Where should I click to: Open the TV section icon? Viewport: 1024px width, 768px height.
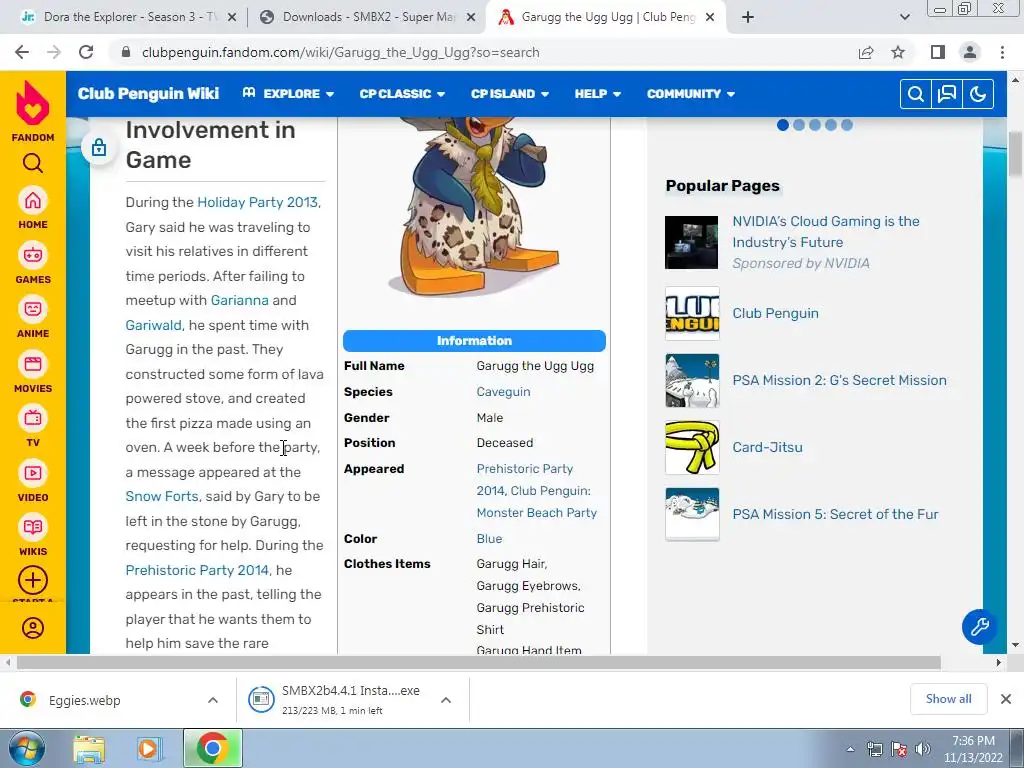[x=33, y=419]
